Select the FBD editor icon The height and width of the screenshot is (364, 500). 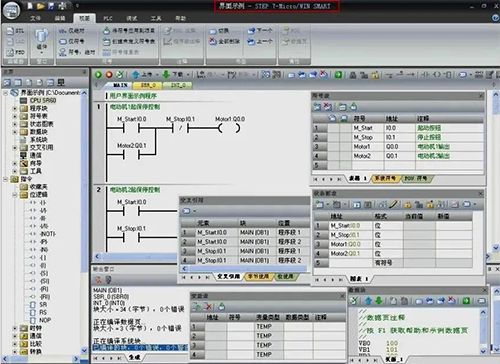pyautogui.click(x=15, y=52)
